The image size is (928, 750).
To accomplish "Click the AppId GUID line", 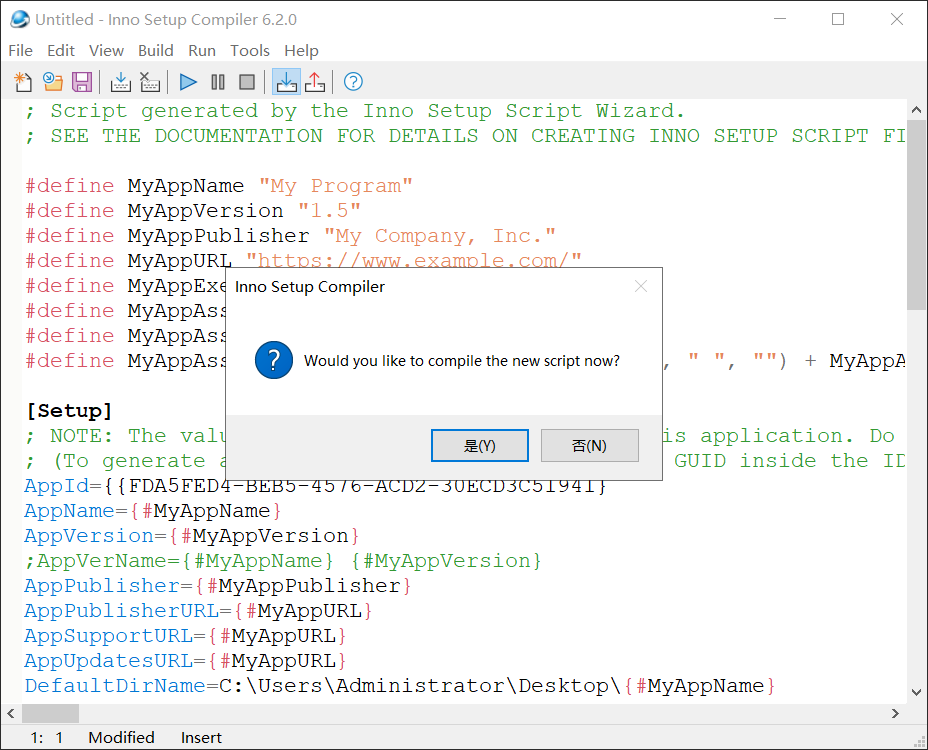I will click(316, 486).
